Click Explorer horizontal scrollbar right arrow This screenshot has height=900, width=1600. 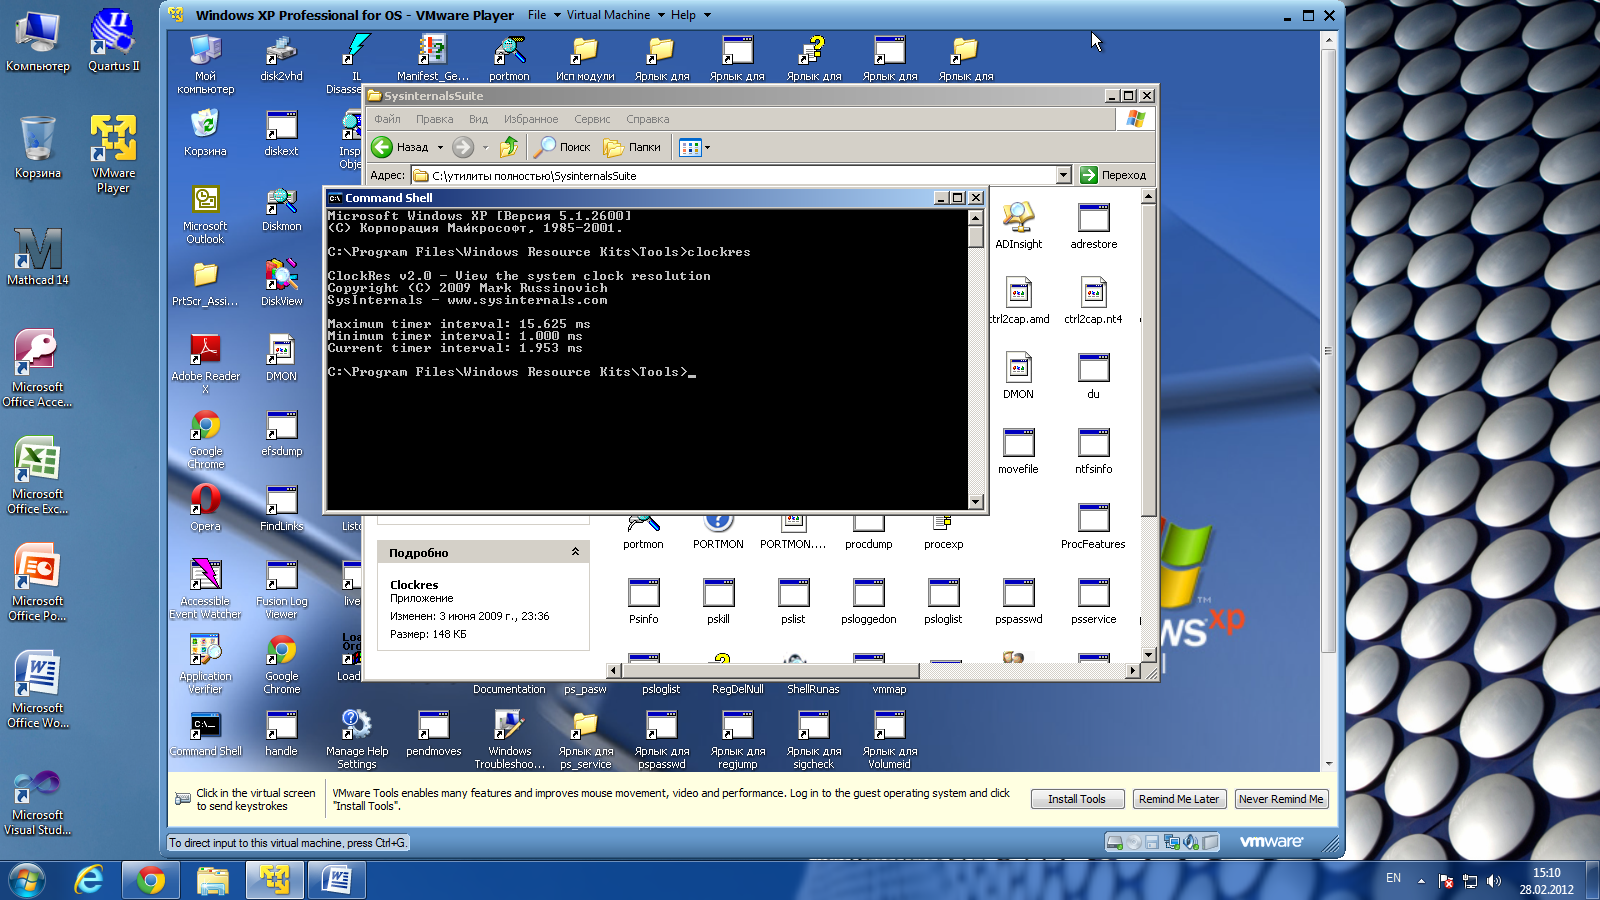point(1132,671)
